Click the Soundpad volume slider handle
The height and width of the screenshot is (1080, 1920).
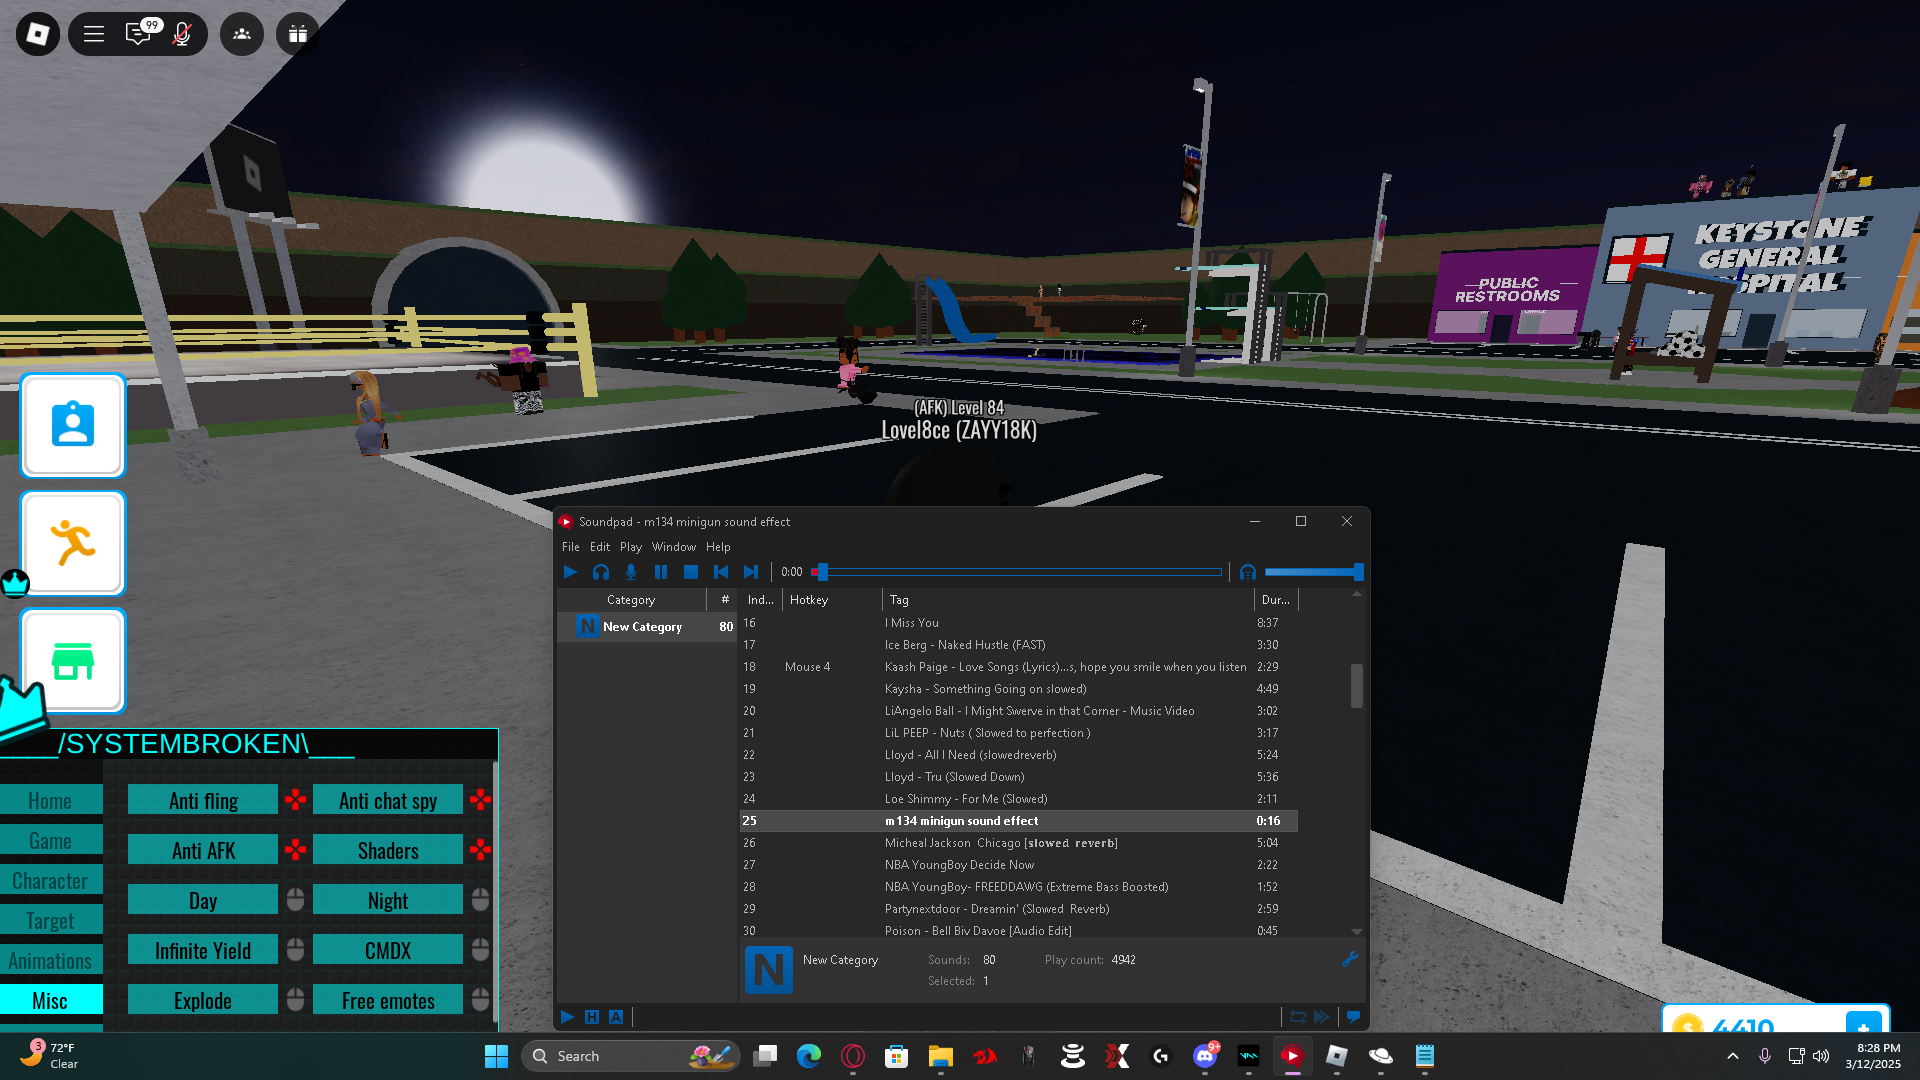pos(1358,572)
